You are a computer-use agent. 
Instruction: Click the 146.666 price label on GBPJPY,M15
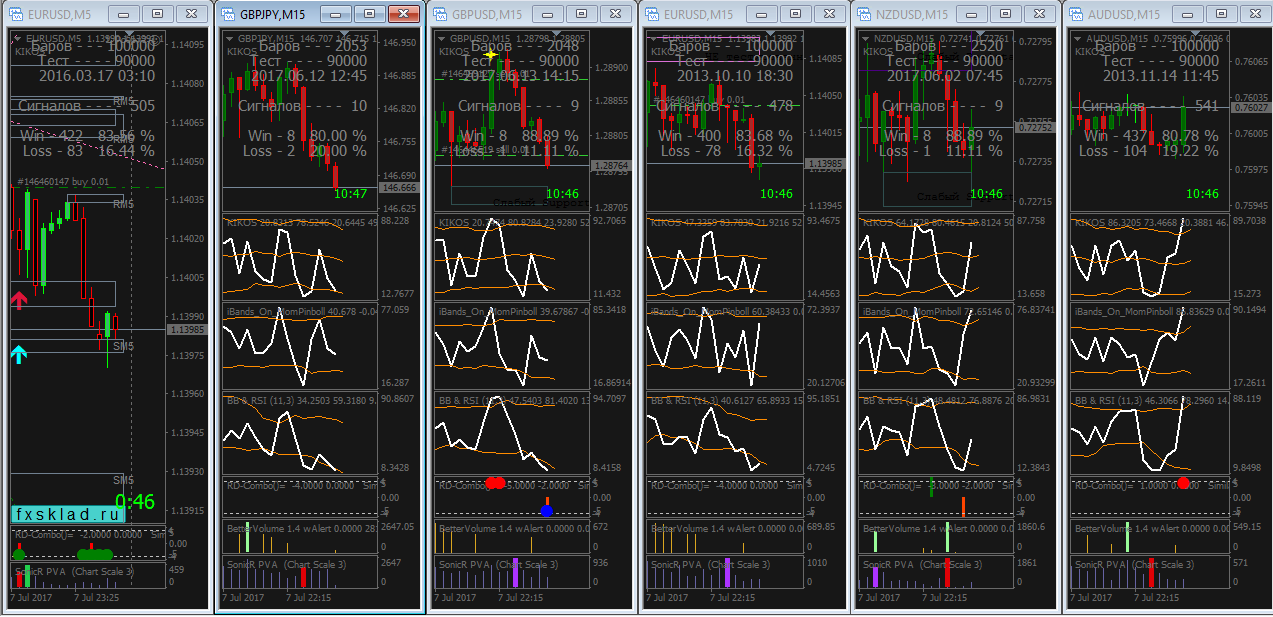coord(399,187)
